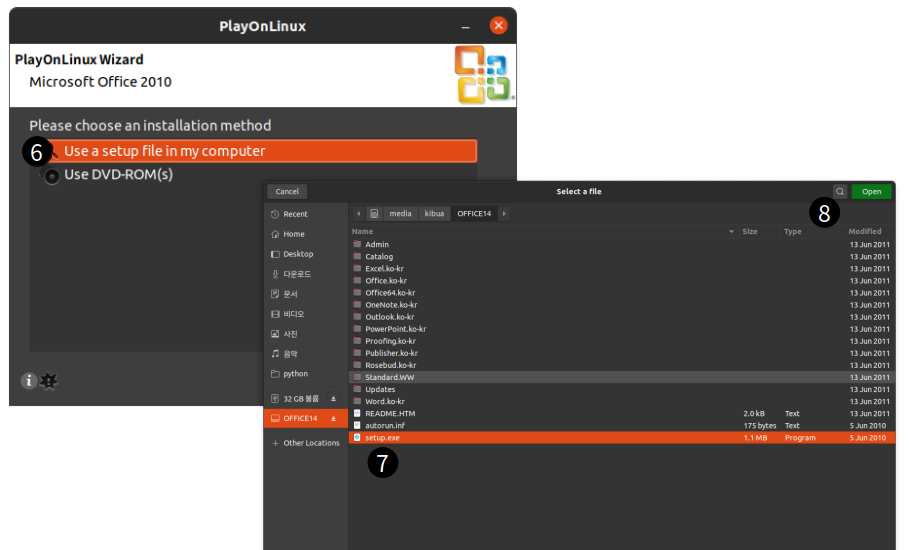Go to Home in the sidebar
Viewport: 909px width, 550px height.
tap(306, 234)
